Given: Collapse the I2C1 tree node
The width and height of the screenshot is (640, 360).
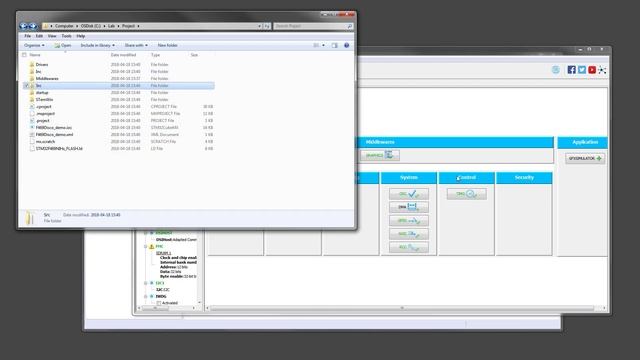Looking at the screenshot, I should (x=146, y=283).
